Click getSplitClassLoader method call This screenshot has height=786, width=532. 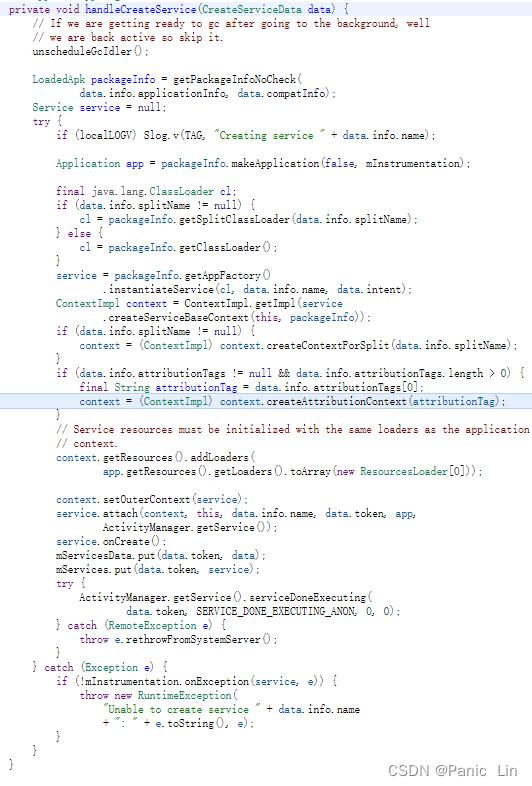[237, 220]
